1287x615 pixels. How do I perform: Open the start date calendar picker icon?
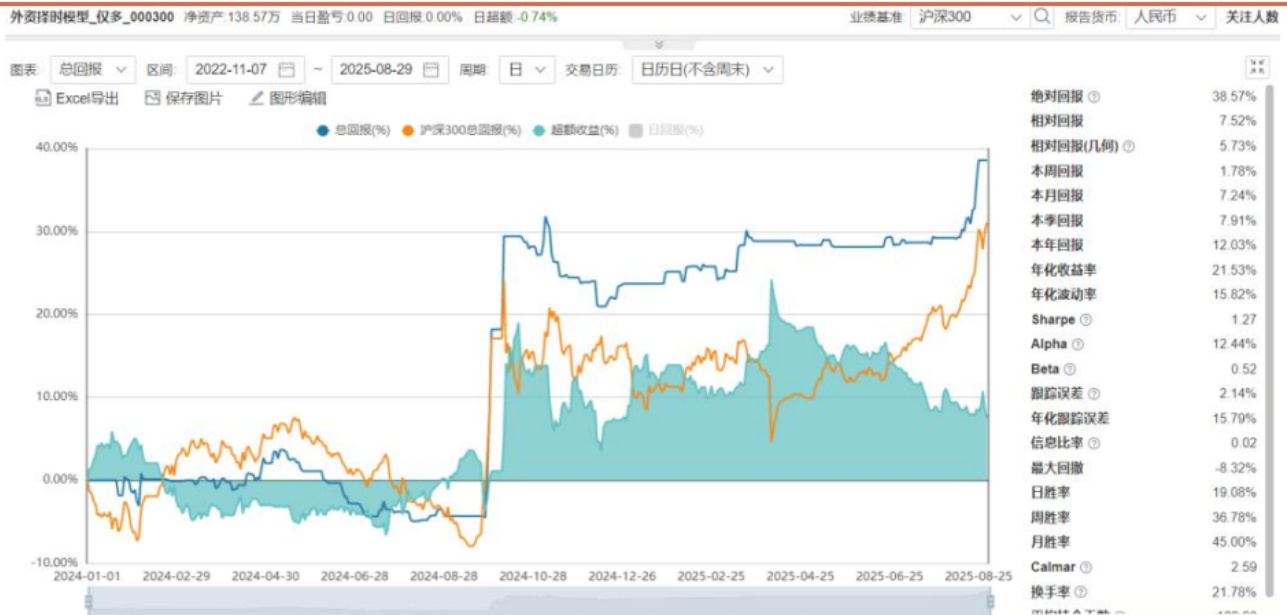click(x=288, y=69)
